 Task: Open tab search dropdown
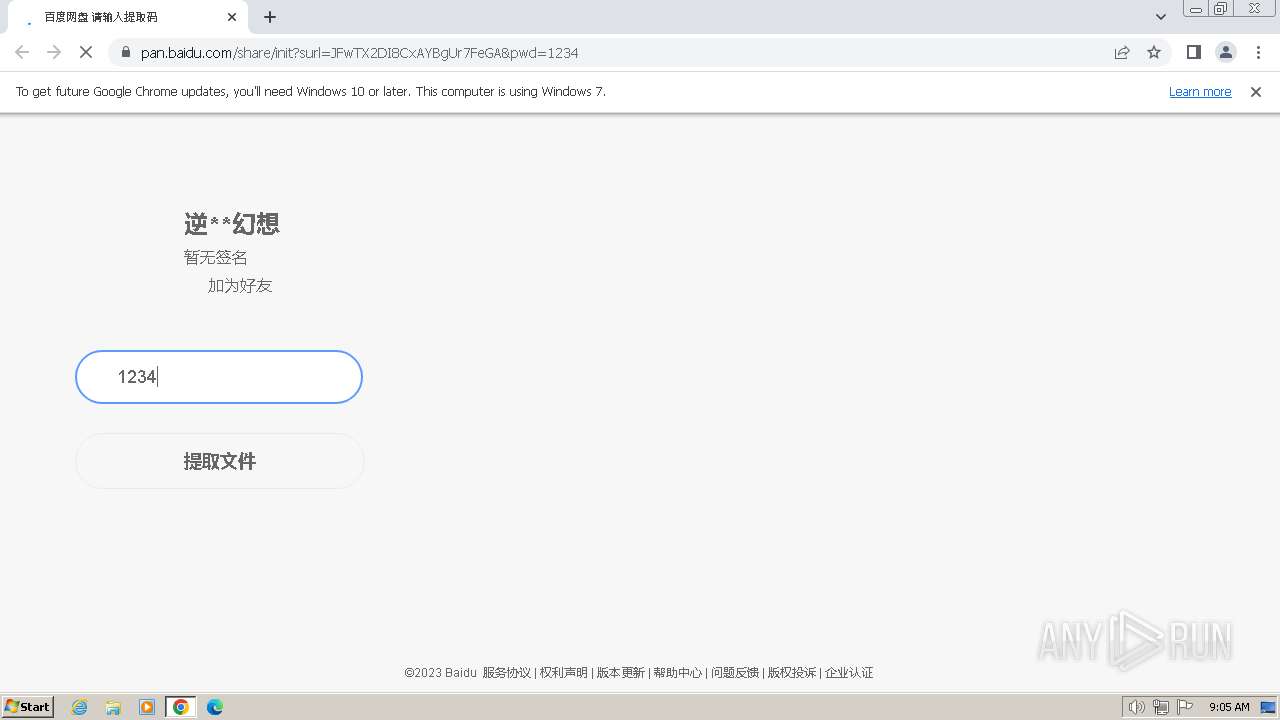pos(1160,17)
